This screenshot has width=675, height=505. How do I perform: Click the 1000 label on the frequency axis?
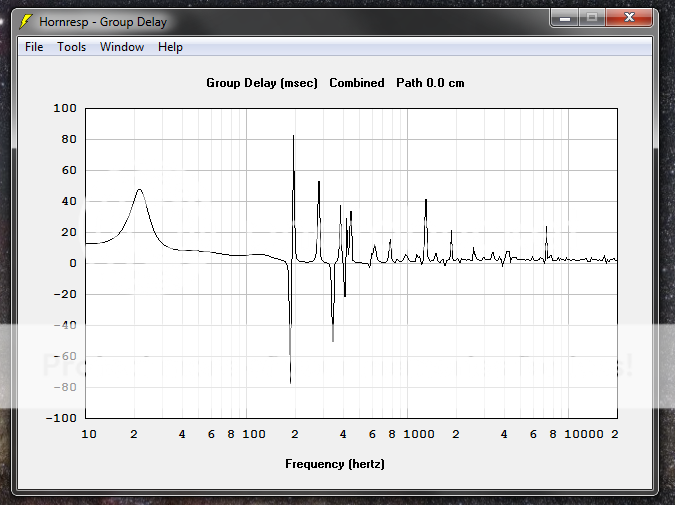click(x=419, y=434)
